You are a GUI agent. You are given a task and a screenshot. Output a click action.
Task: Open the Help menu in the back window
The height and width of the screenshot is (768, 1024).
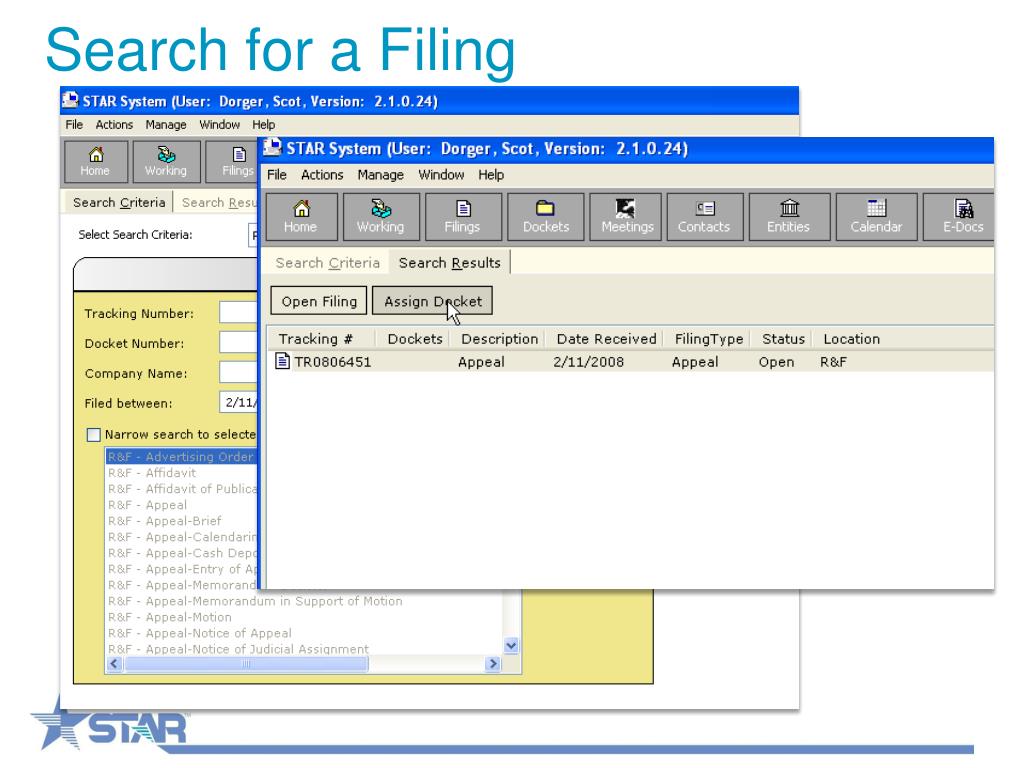tap(263, 125)
